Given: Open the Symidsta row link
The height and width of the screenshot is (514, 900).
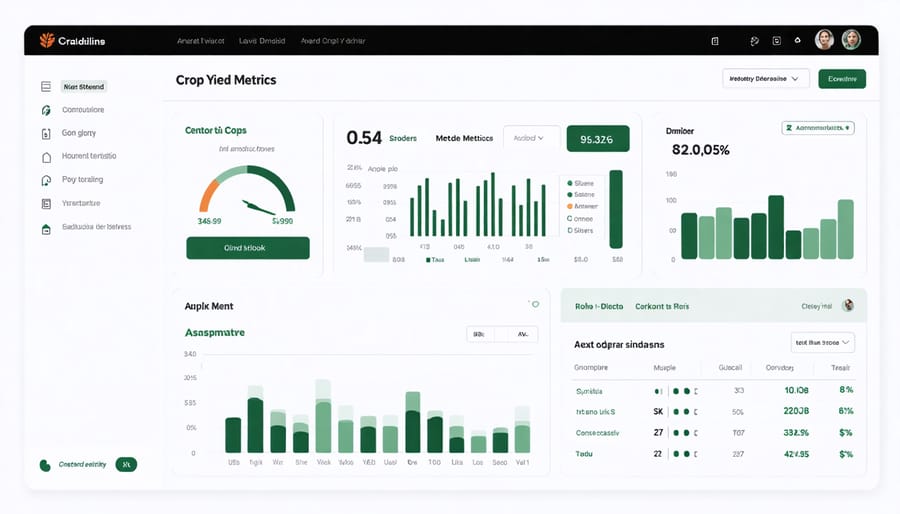Looking at the screenshot, I should coord(589,391).
